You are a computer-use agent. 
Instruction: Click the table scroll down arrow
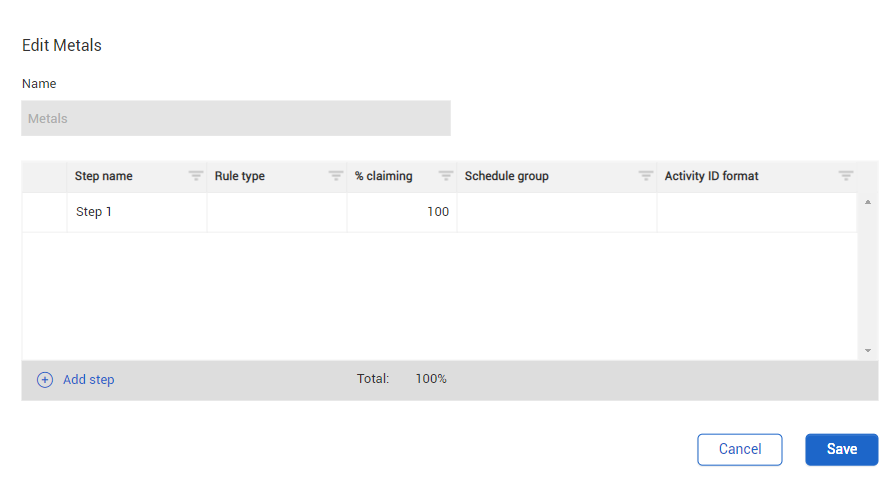(868, 350)
